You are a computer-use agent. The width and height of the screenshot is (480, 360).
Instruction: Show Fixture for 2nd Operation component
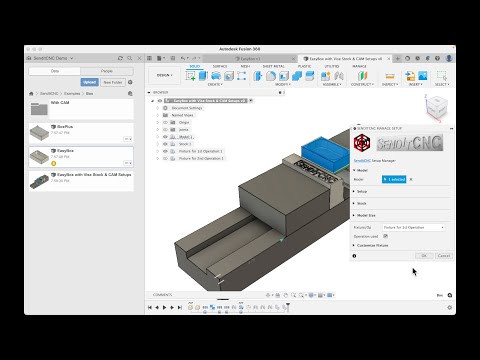(165, 159)
